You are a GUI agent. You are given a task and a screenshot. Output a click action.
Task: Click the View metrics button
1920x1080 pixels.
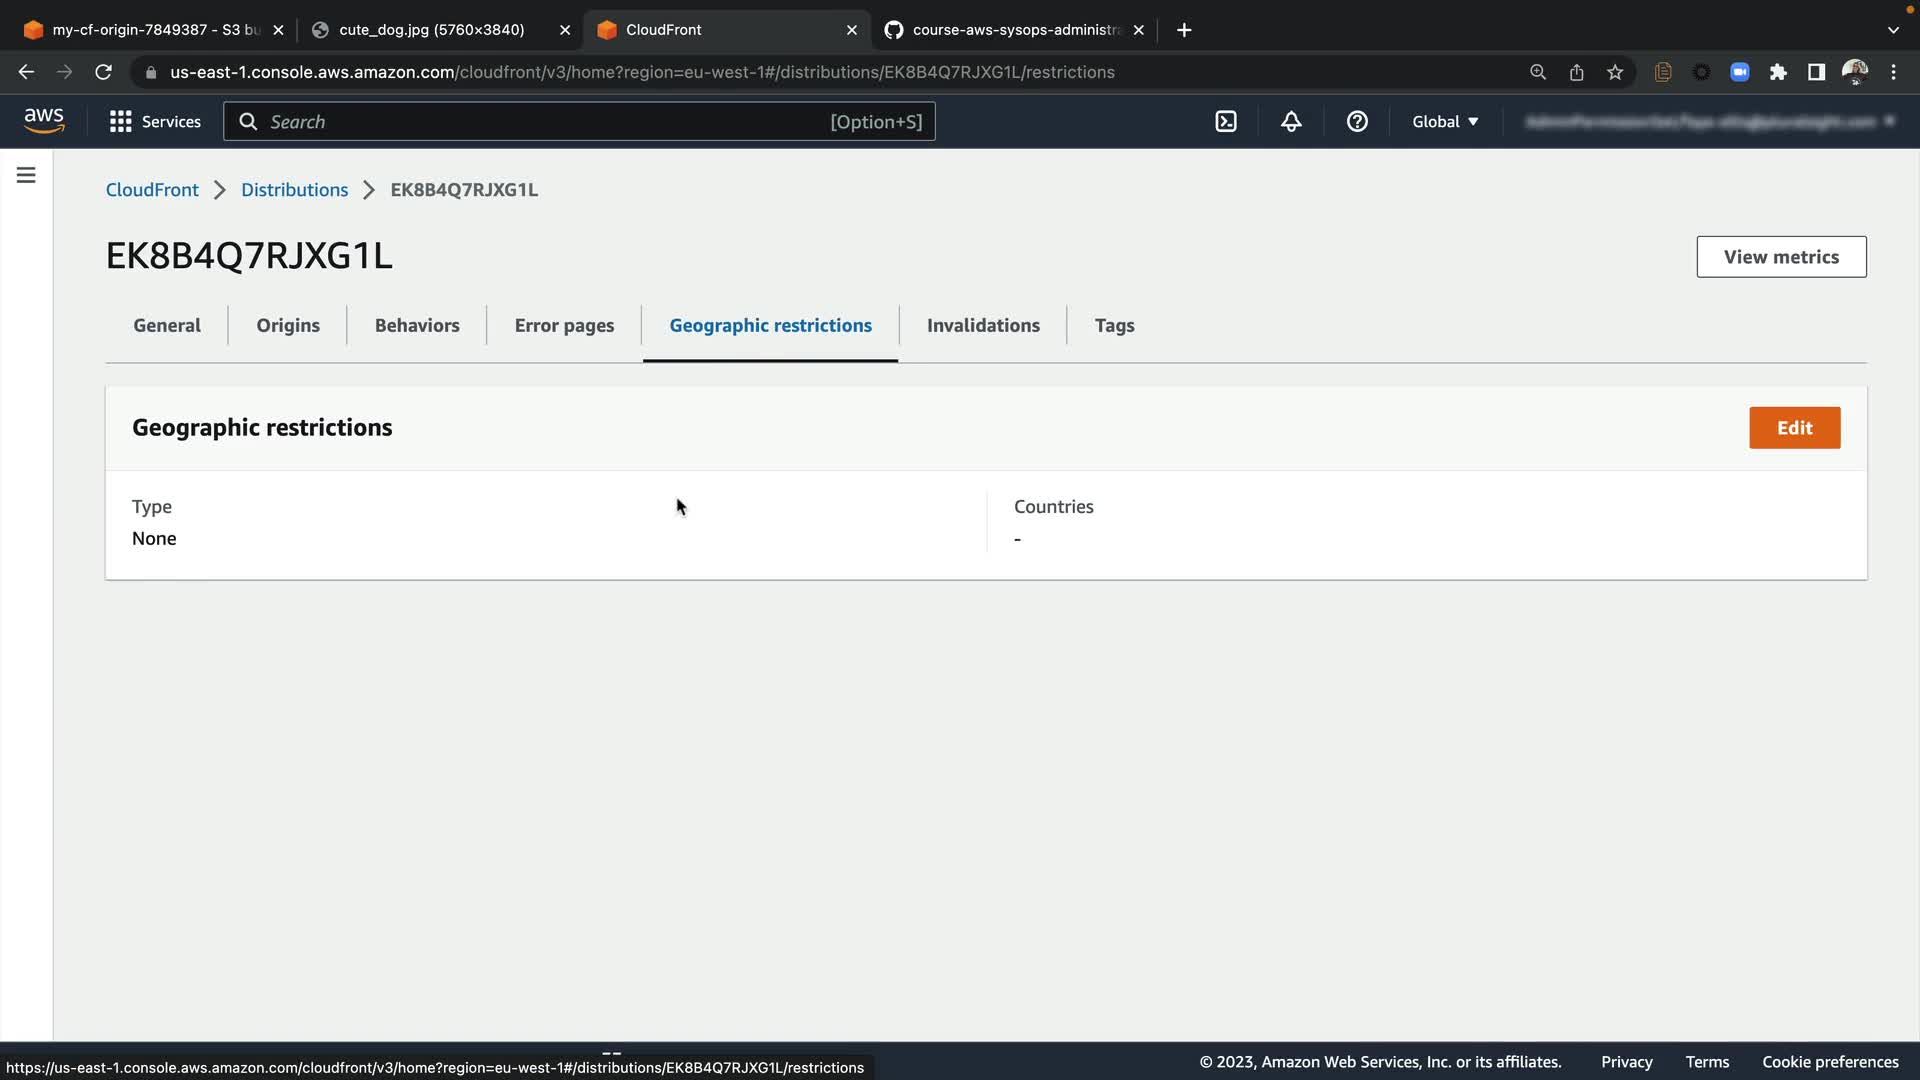[x=1781, y=257]
